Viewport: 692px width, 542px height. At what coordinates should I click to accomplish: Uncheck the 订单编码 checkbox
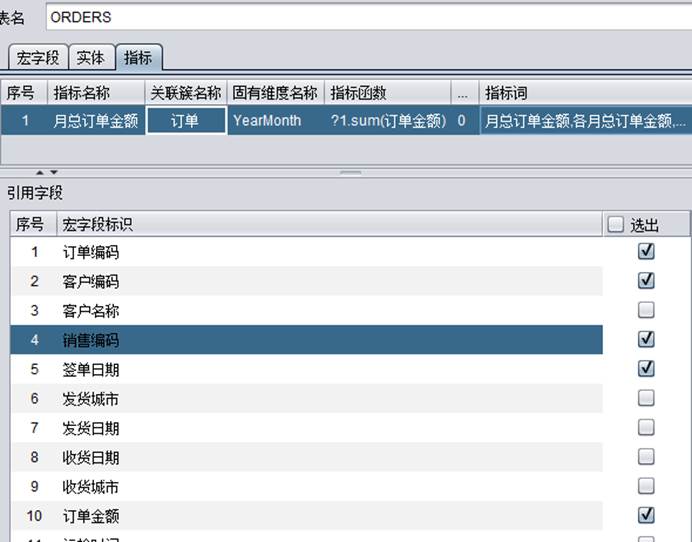coord(646,252)
